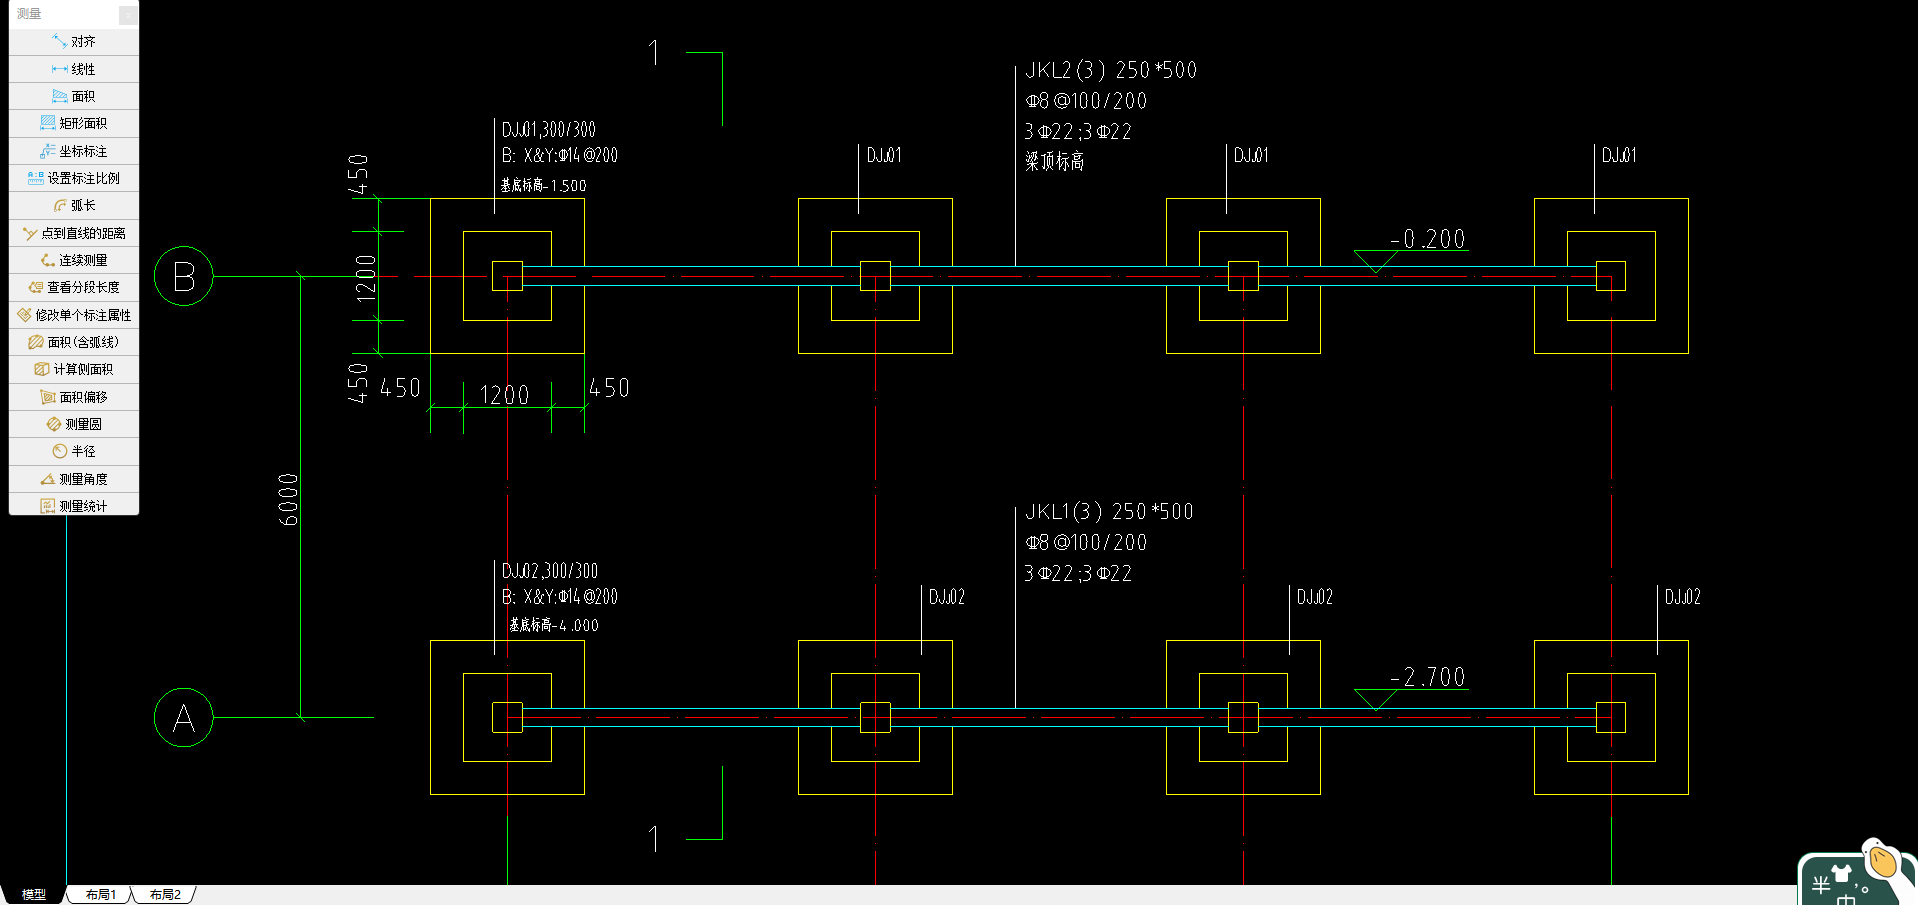This screenshot has width=1918, height=905.
Task: Click 修改单个标注属性 edit annotation tool
Action: point(74,315)
